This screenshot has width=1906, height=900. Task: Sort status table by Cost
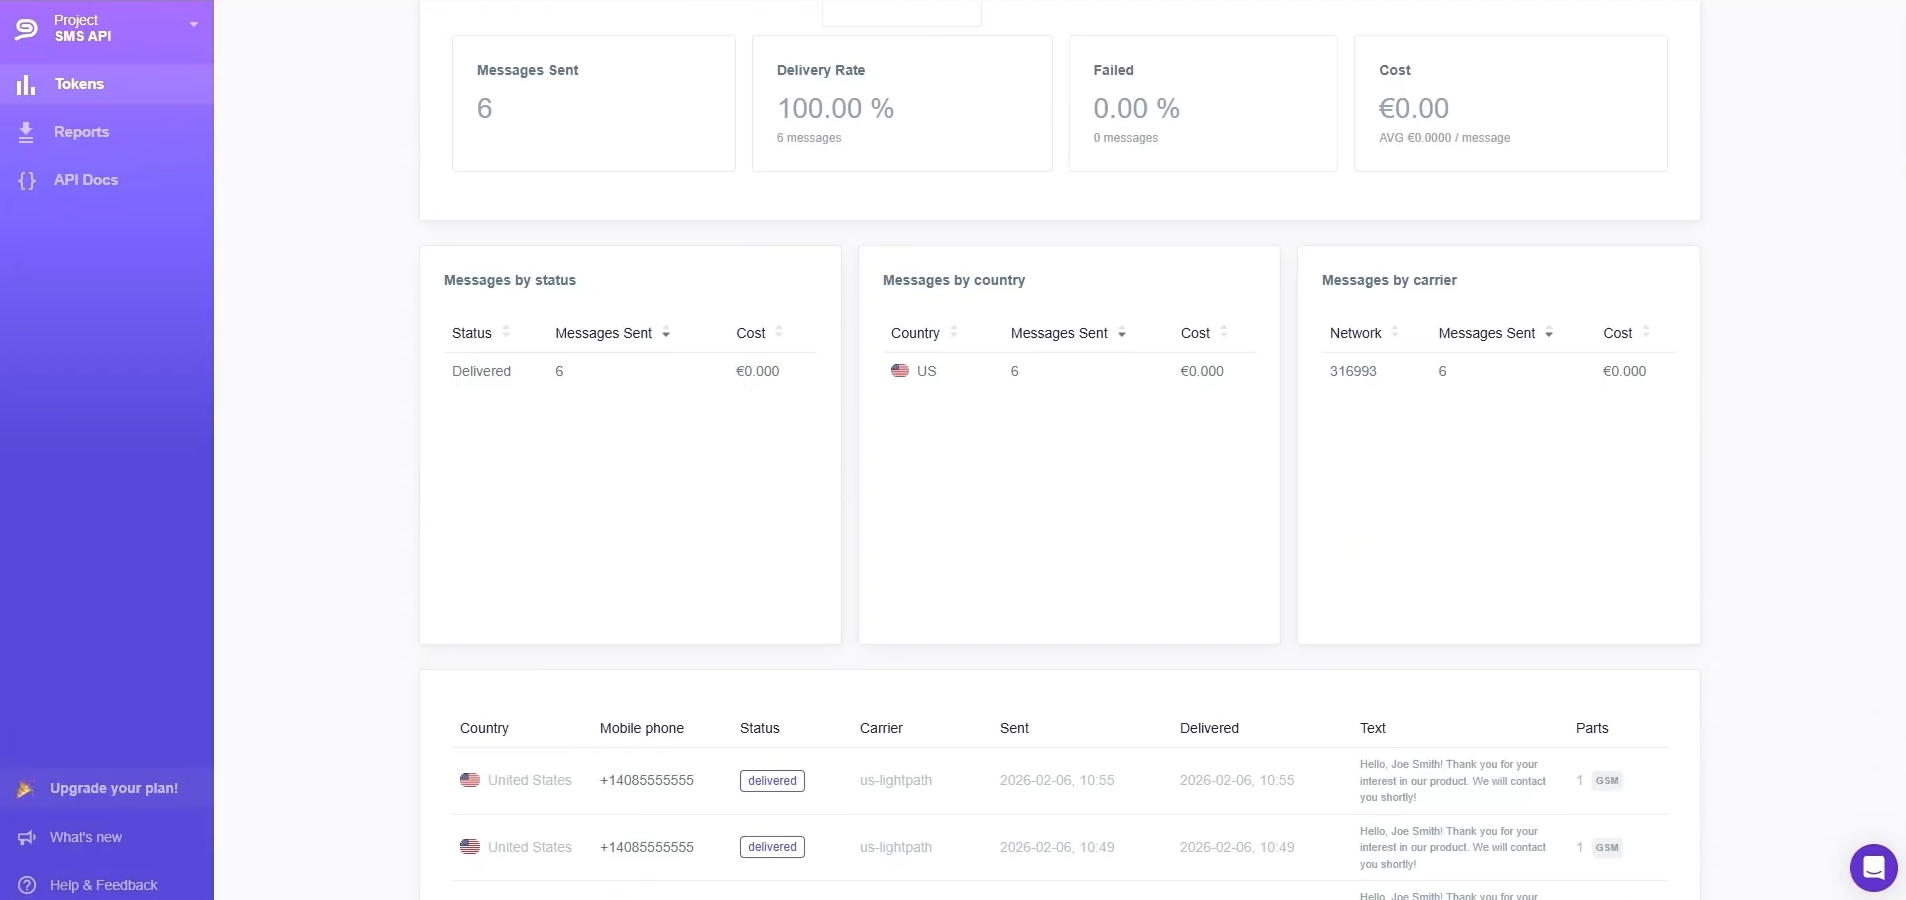point(760,333)
